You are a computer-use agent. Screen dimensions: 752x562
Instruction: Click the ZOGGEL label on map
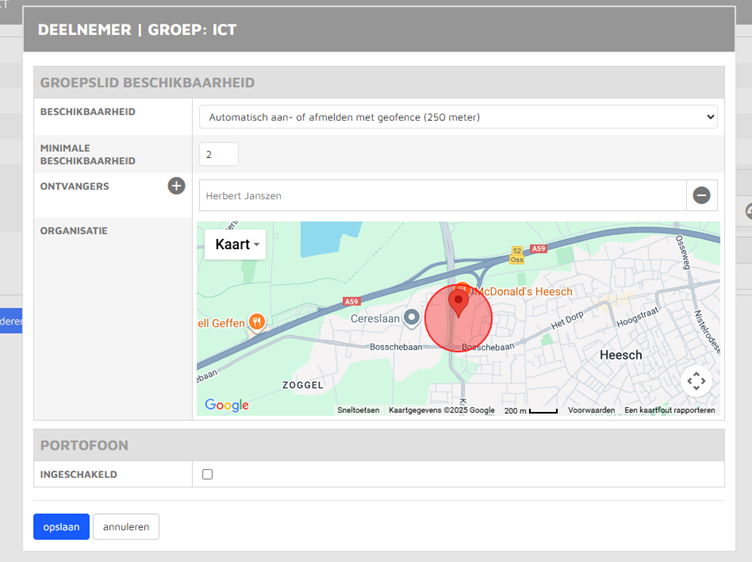pyautogui.click(x=303, y=385)
